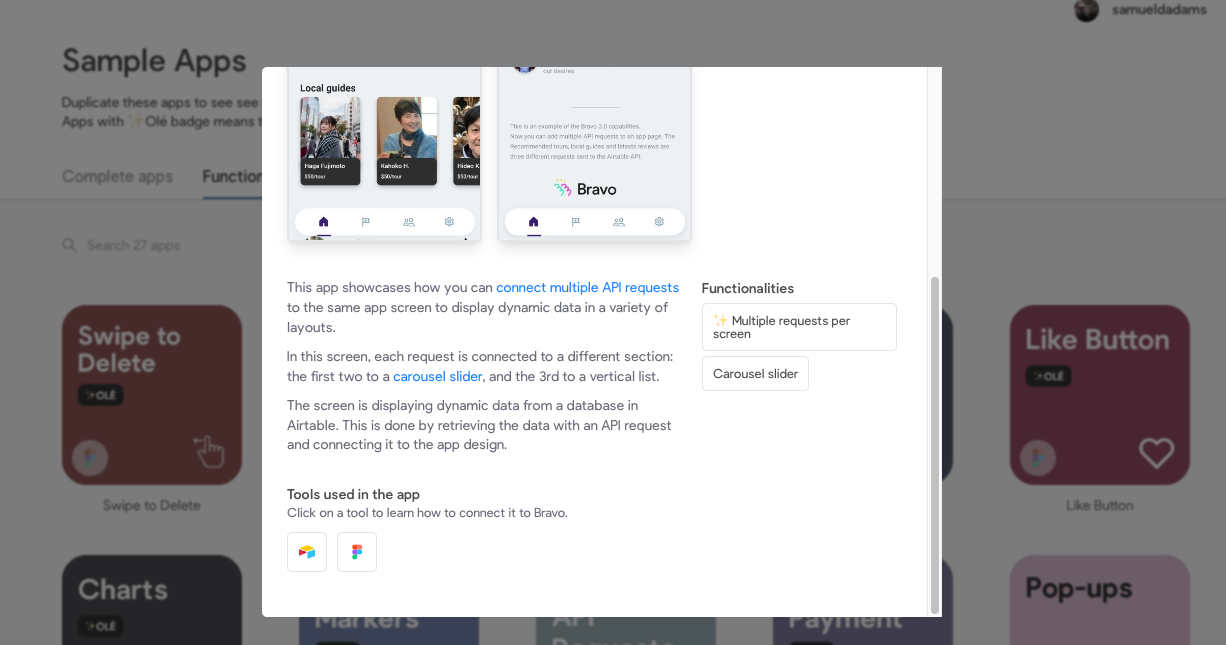
Task: Open the Like Button sample app card
Action: click(1100, 395)
